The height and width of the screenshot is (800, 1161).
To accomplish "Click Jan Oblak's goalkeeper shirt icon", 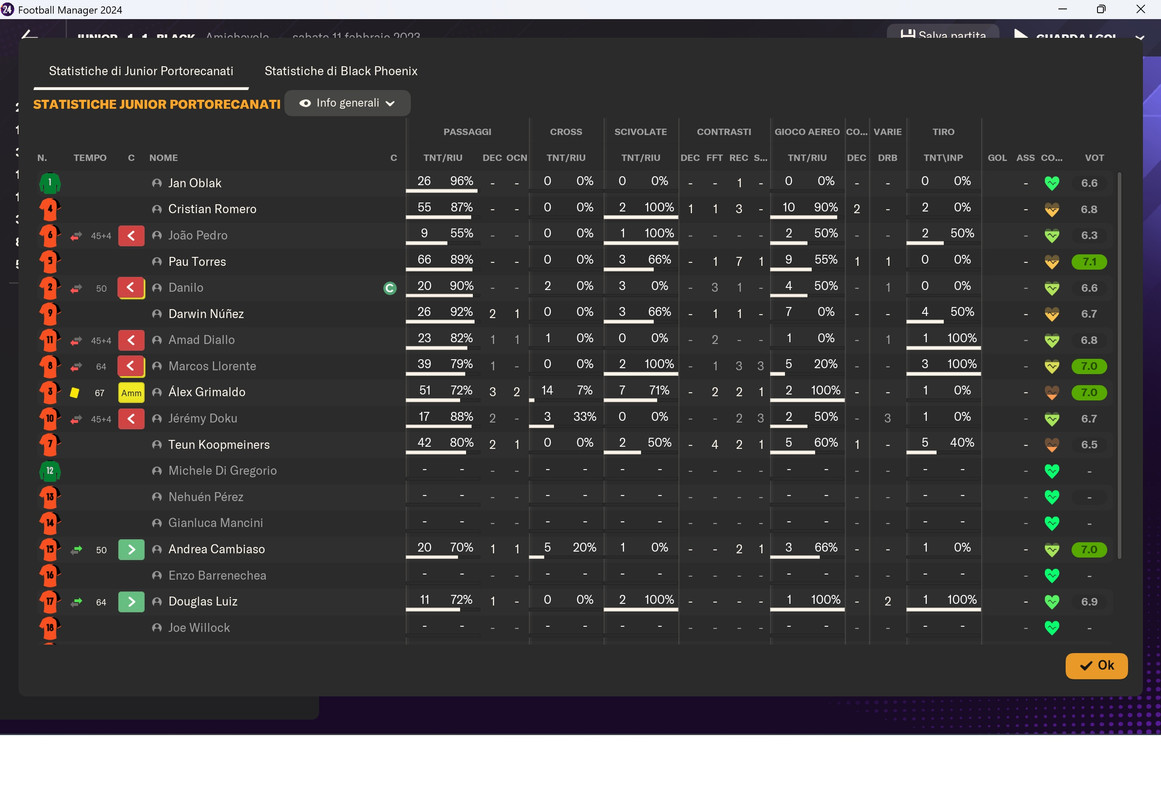I will tap(50, 183).
